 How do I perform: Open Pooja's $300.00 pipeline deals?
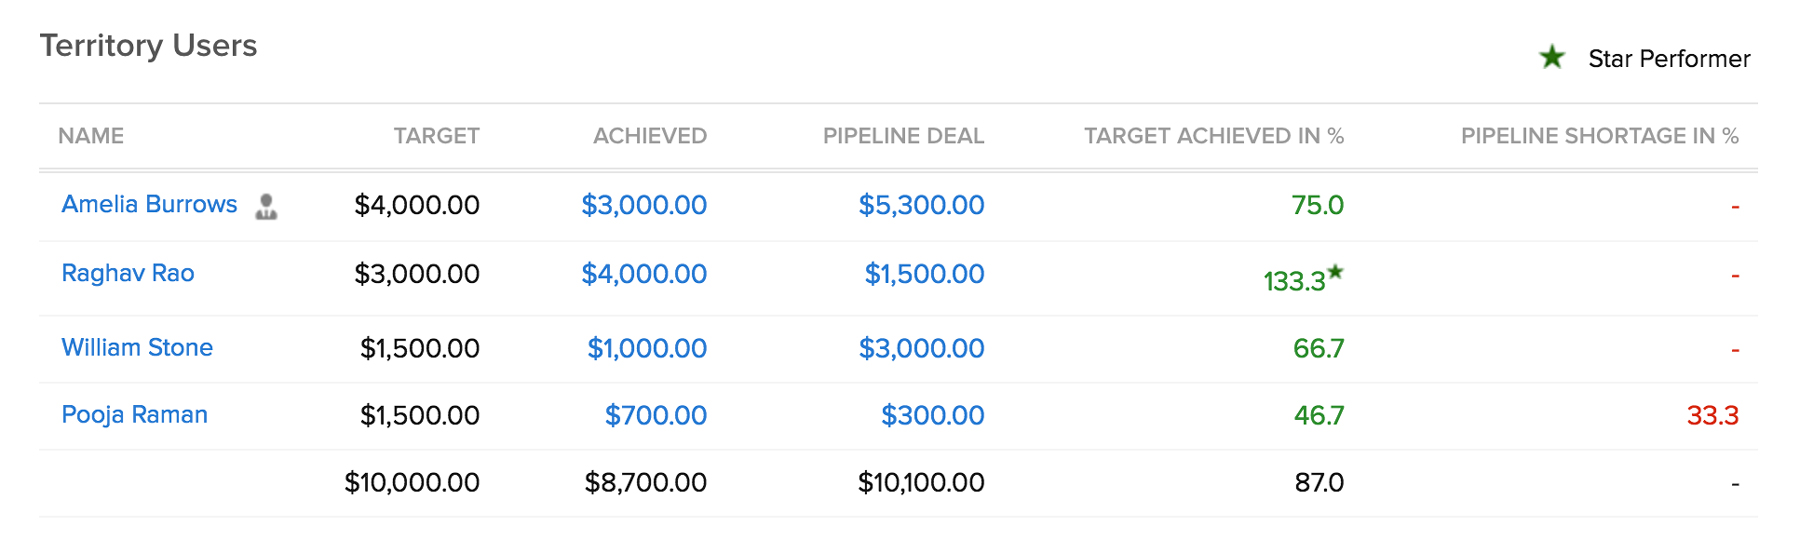(932, 415)
